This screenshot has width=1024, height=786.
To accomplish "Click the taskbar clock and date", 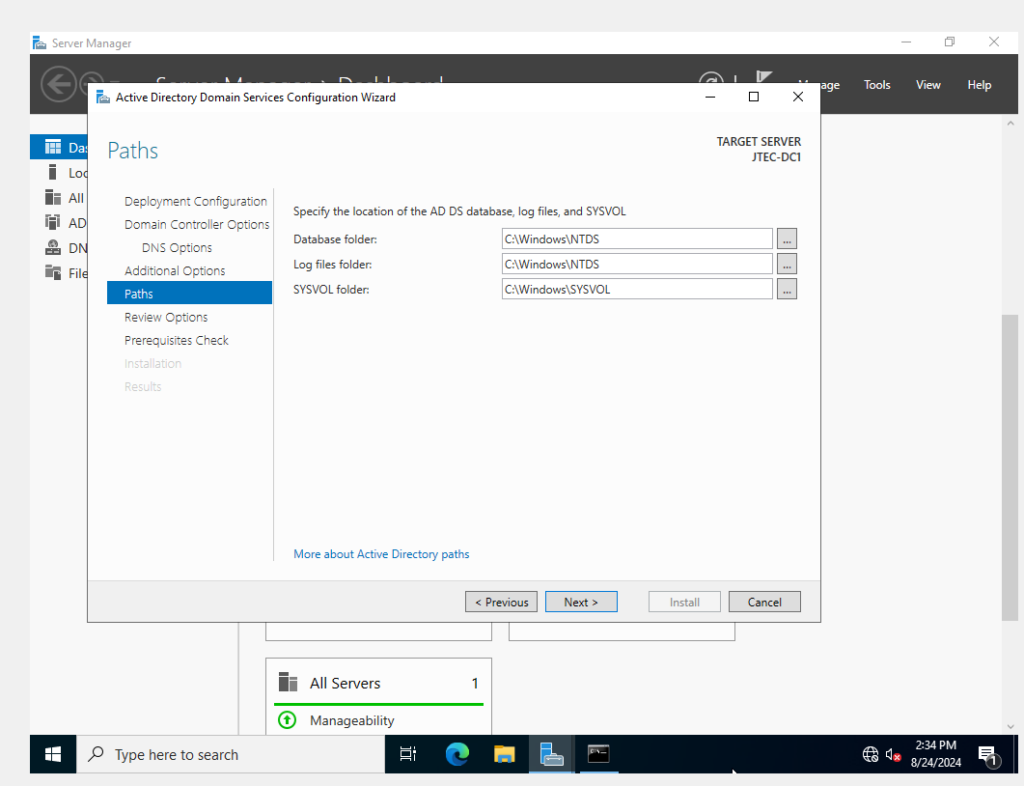I will pyautogui.click(x=936, y=754).
